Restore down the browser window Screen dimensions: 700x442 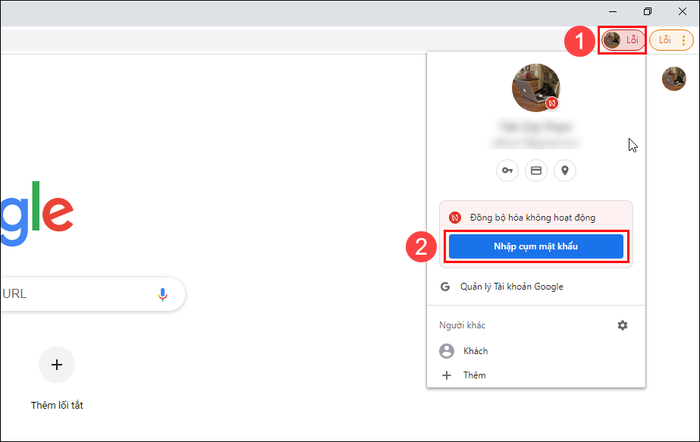click(x=647, y=12)
